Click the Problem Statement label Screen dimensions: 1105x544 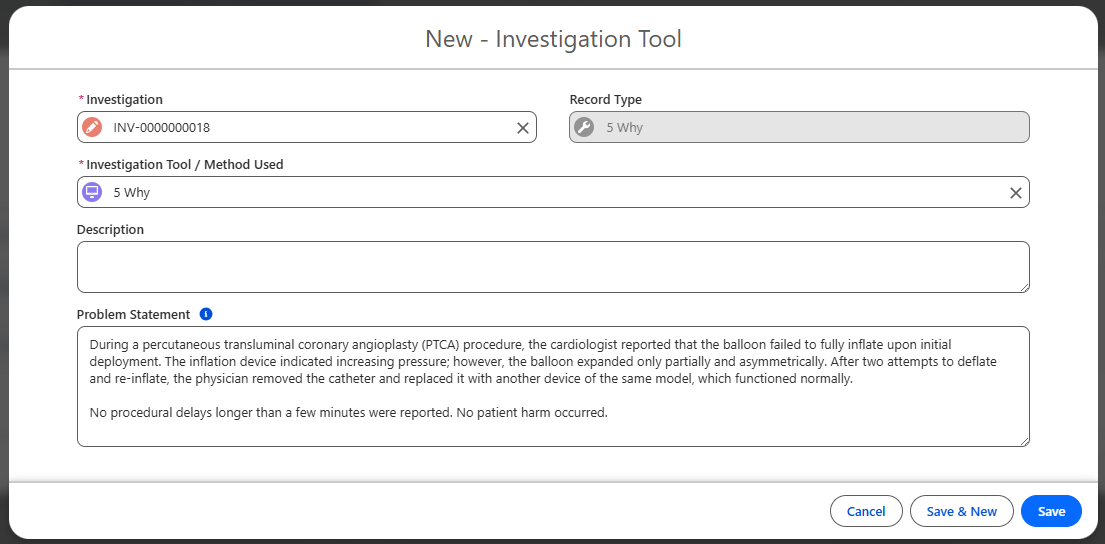133,315
